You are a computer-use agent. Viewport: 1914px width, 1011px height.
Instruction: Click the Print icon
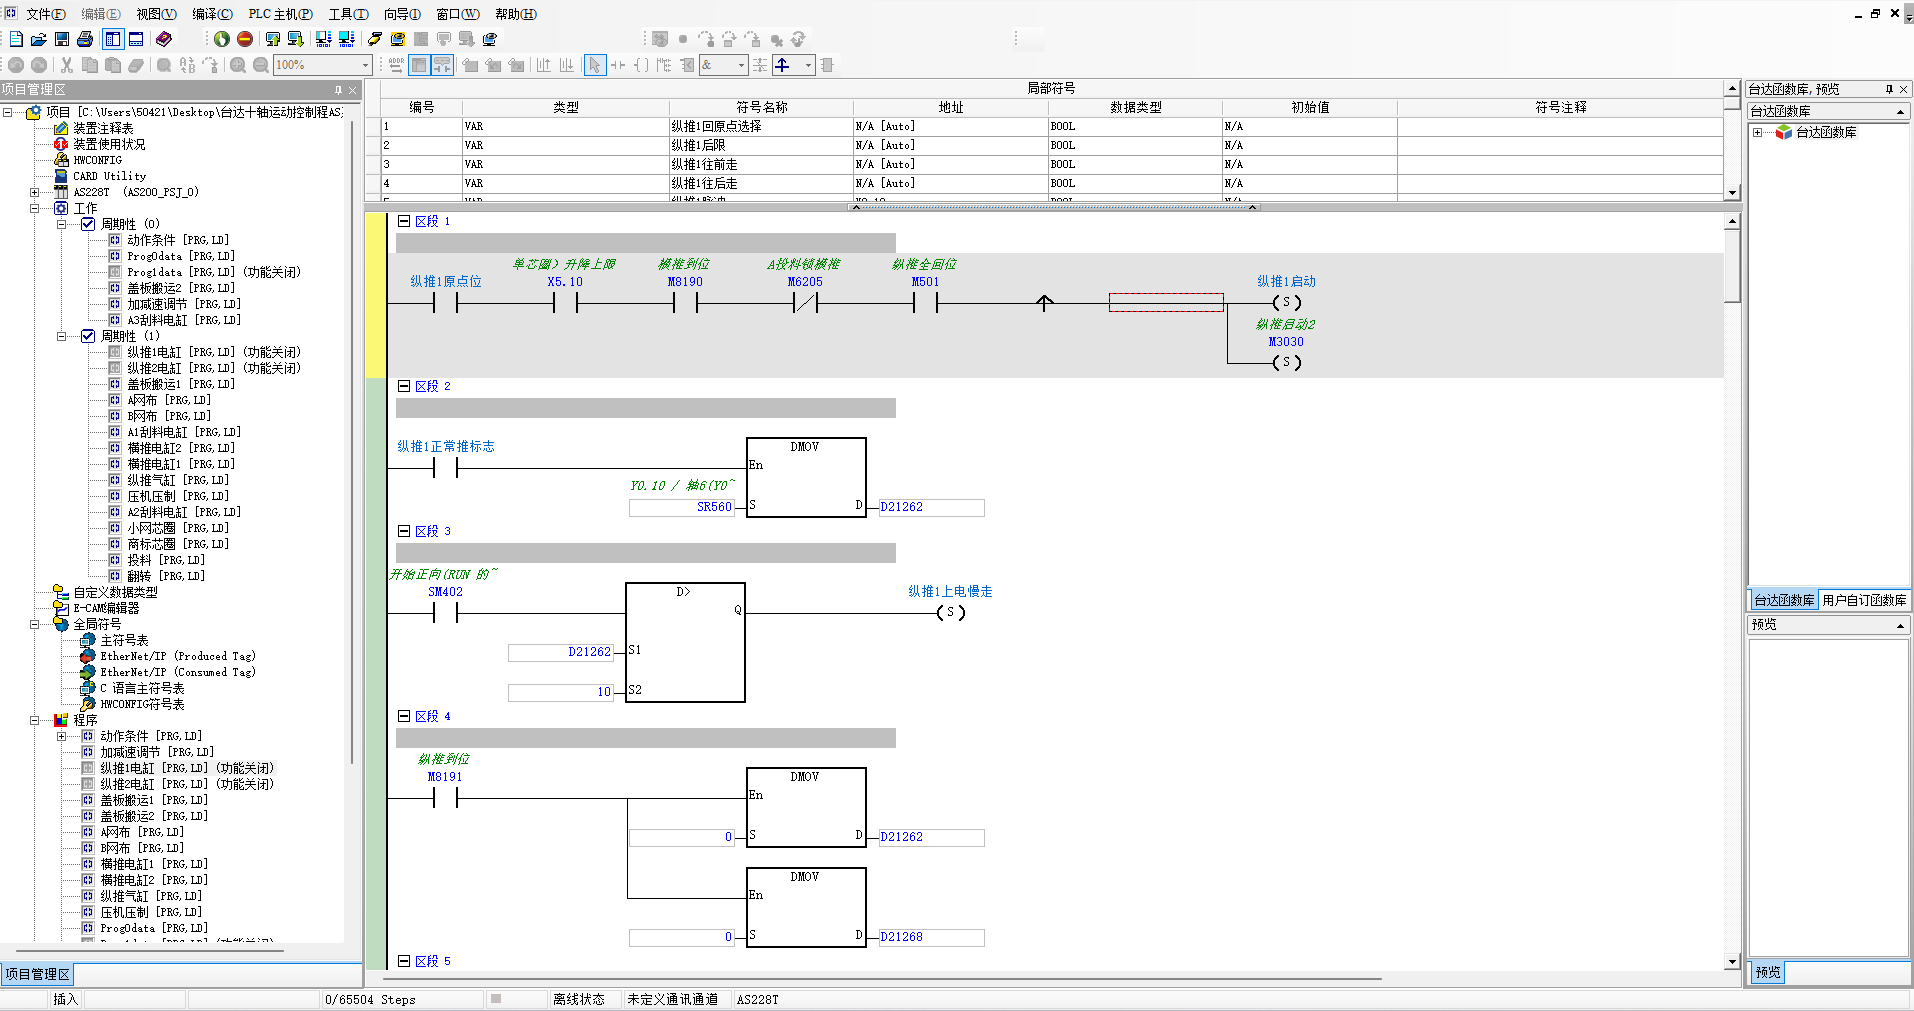coord(85,39)
